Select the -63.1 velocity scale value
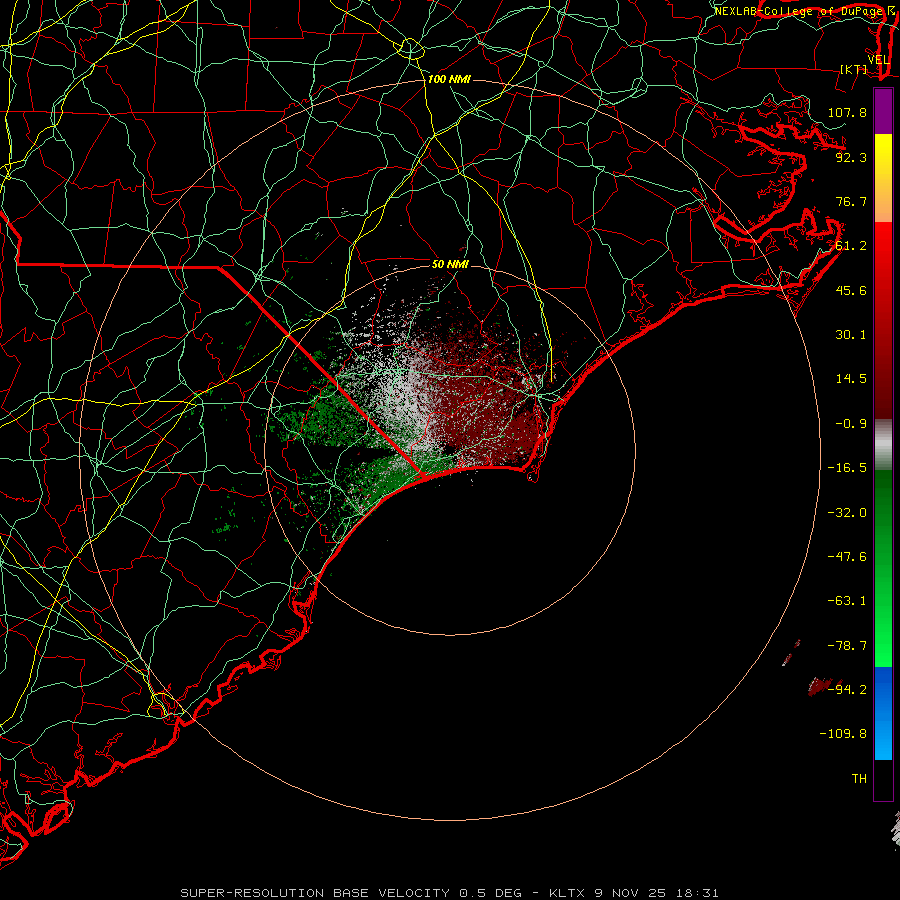The width and height of the screenshot is (900, 900). pos(847,601)
